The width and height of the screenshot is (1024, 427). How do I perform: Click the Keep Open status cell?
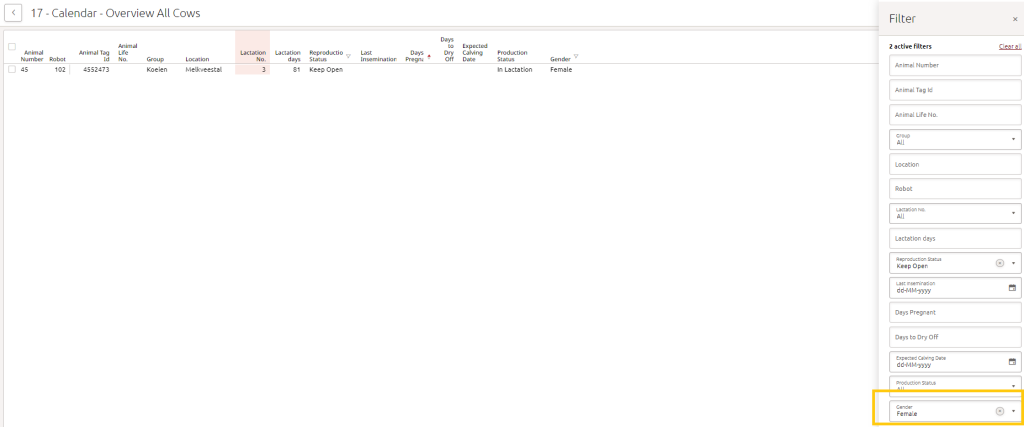[326, 69]
